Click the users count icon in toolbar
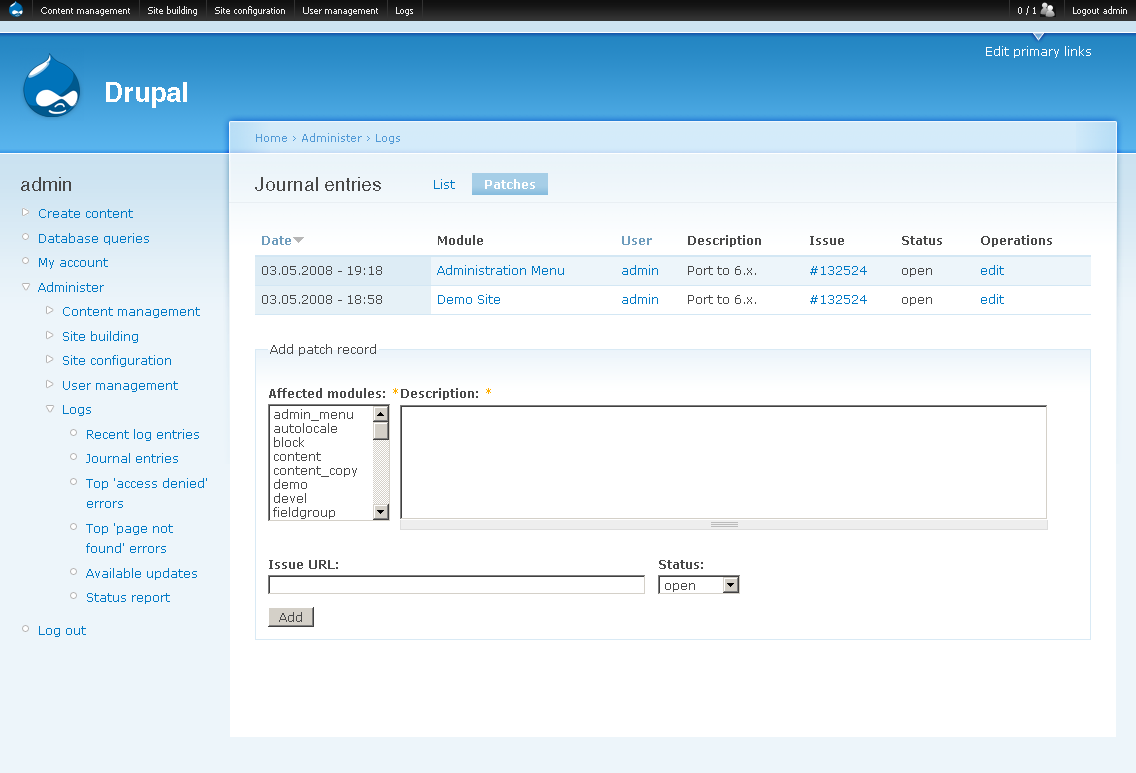The image size is (1136, 773). pyautogui.click(x=1047, y=10)
